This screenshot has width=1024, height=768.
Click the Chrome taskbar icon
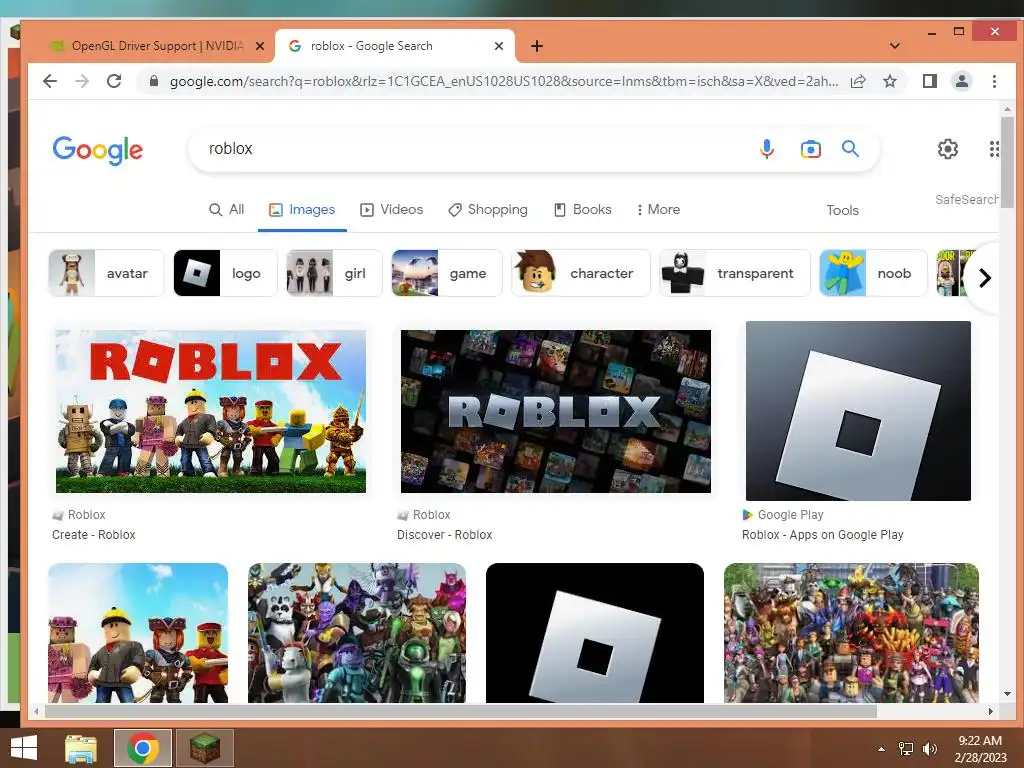click(x=143, y=748)
